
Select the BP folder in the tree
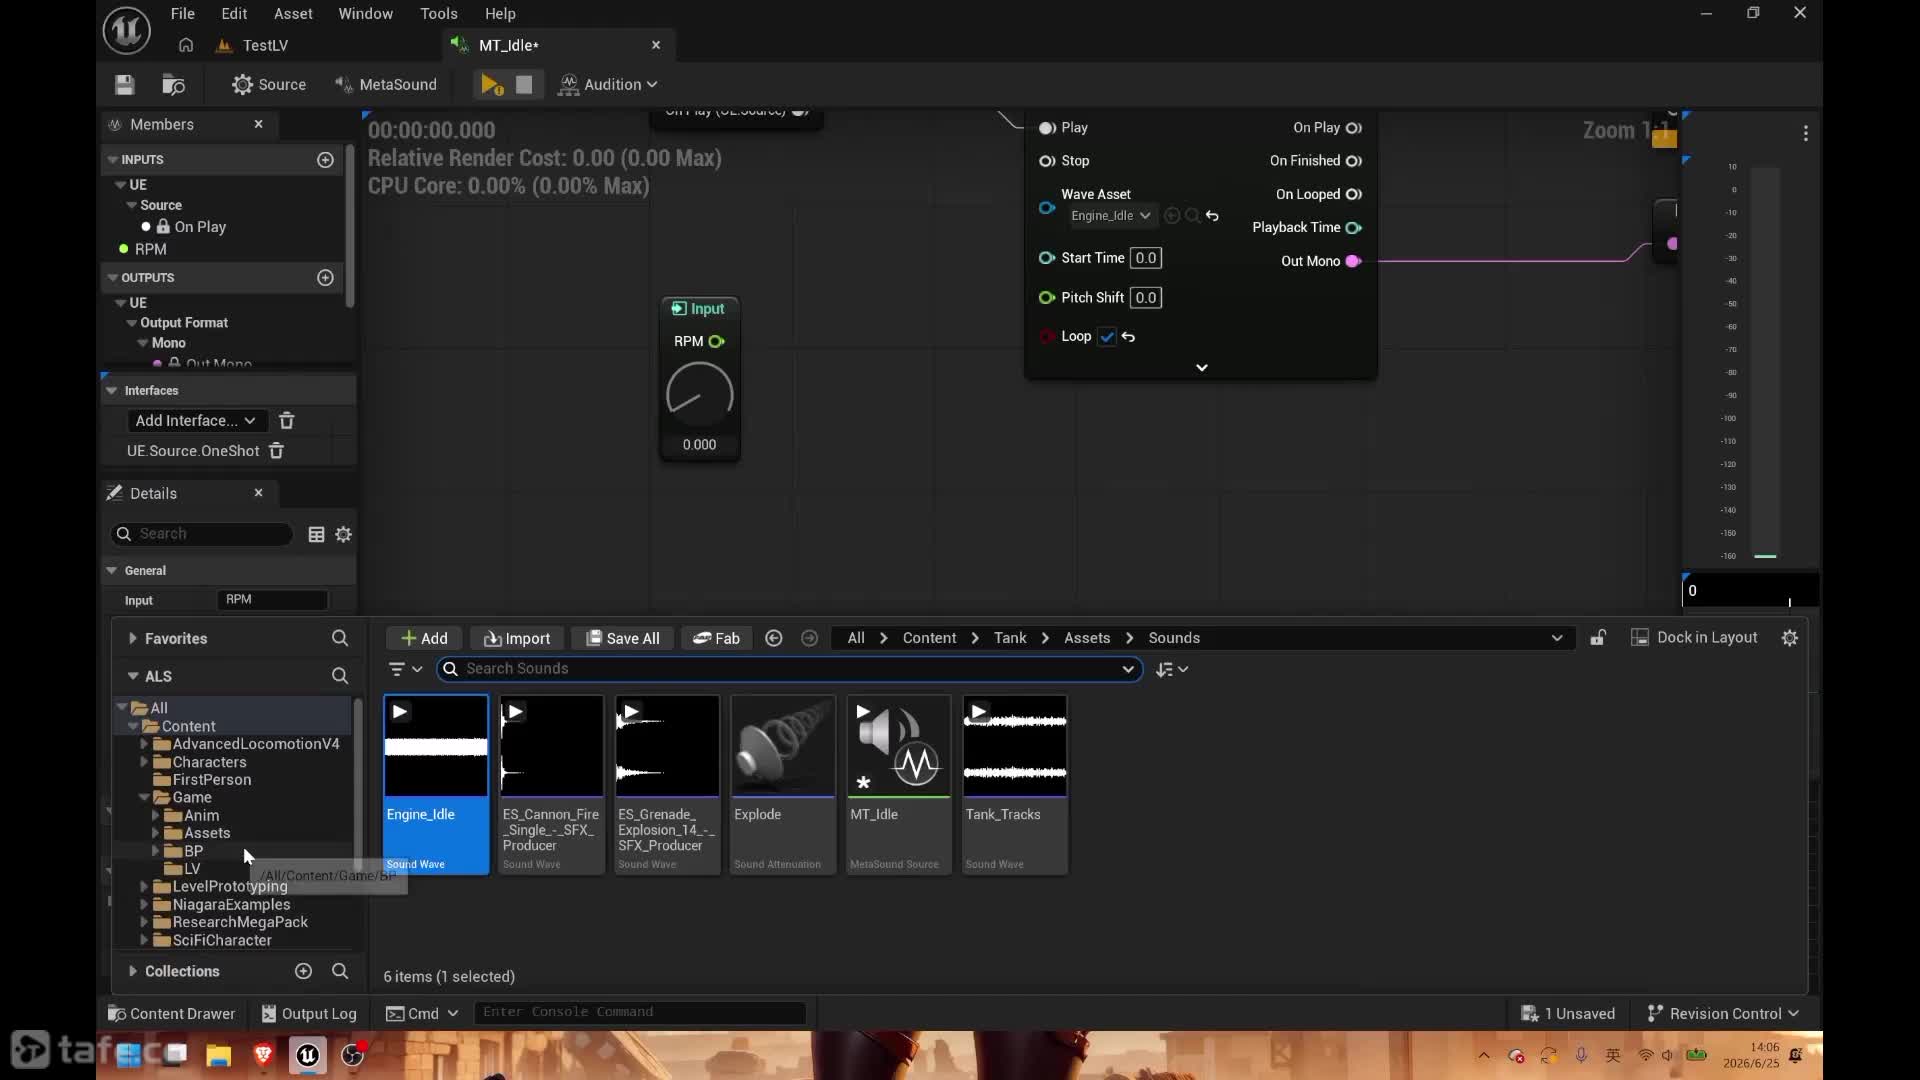coord(193,851)
